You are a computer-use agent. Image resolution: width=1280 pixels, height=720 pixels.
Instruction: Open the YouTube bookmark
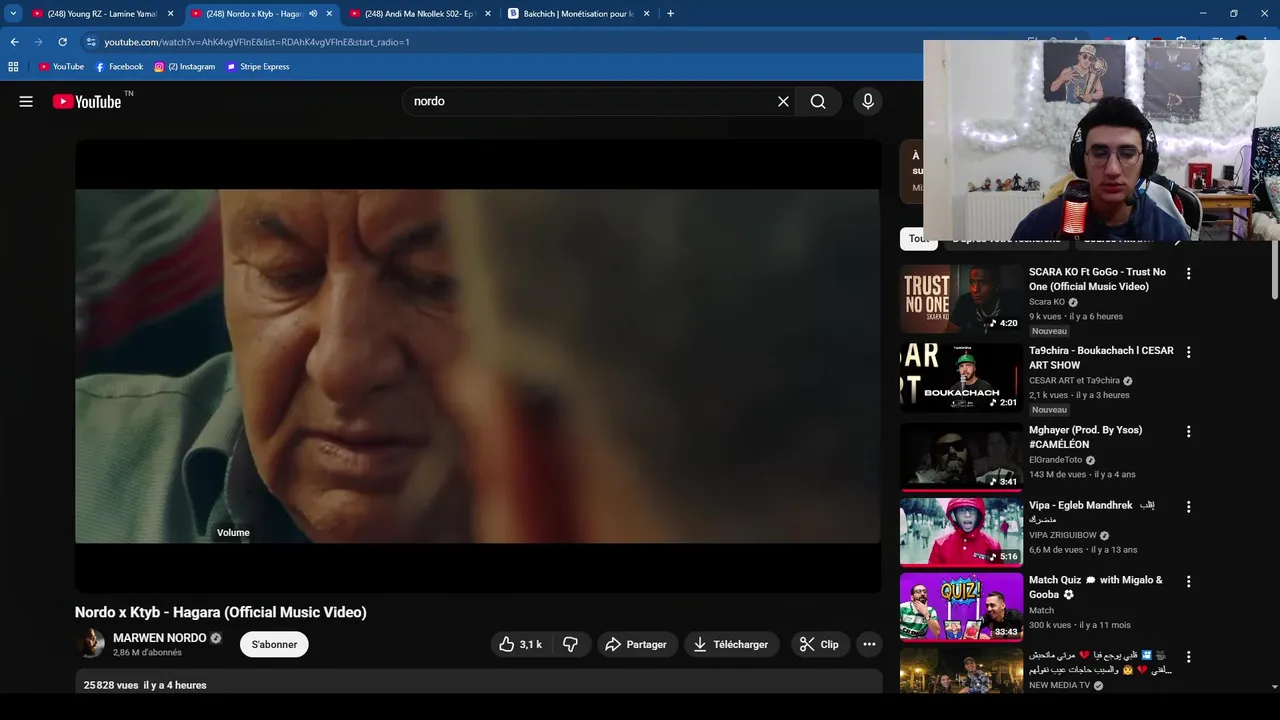point(61,67)
